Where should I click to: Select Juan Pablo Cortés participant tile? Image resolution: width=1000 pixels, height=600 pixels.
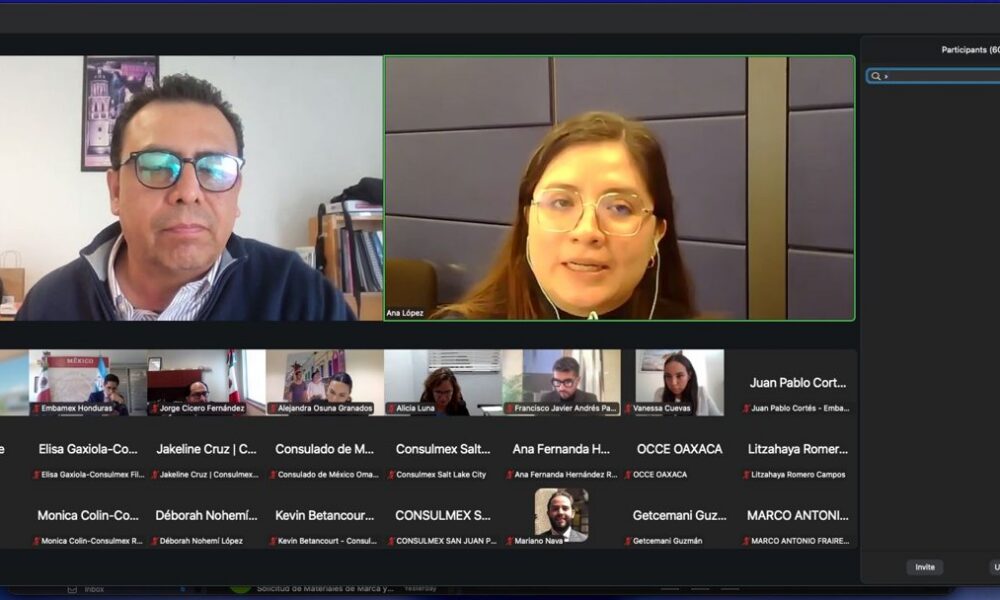pos(798,383)
